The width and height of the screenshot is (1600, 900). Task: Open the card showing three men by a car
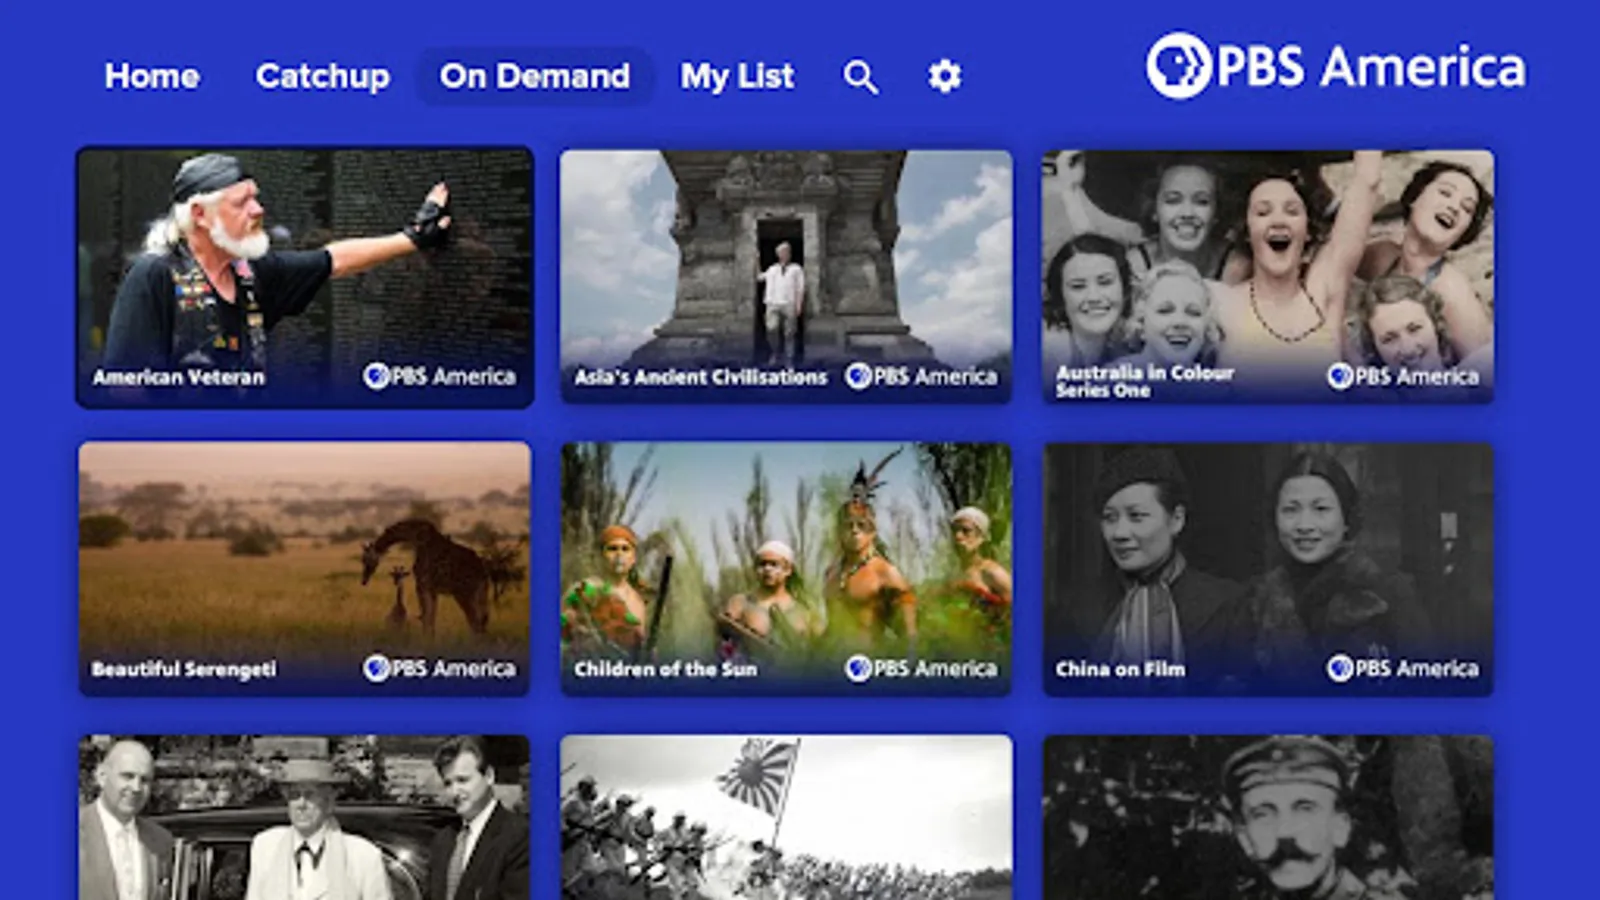pos(305,817)
